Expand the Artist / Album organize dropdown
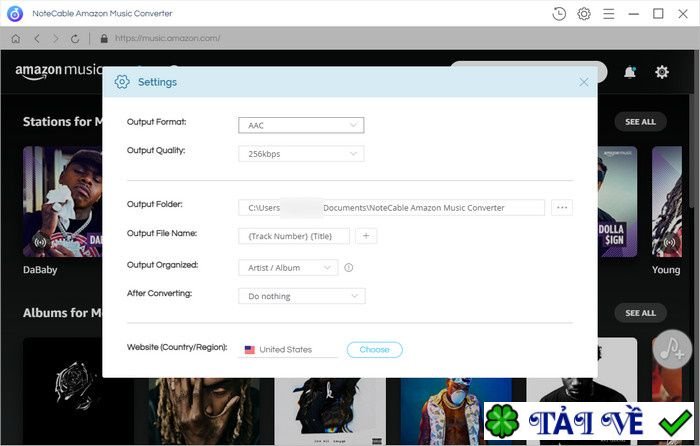Image resolution: width=700 pixels, height=446 pixels. point(288,268)
